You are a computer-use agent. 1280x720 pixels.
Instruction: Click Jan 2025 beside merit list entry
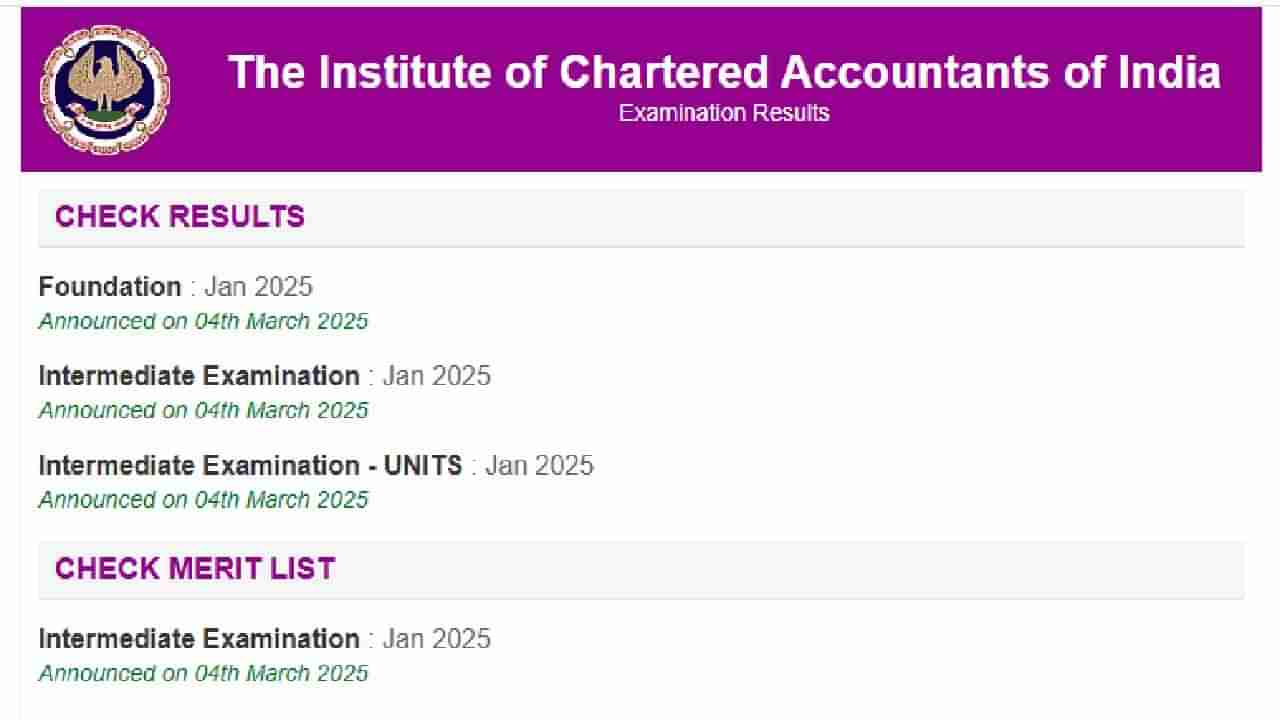(436, 639)
